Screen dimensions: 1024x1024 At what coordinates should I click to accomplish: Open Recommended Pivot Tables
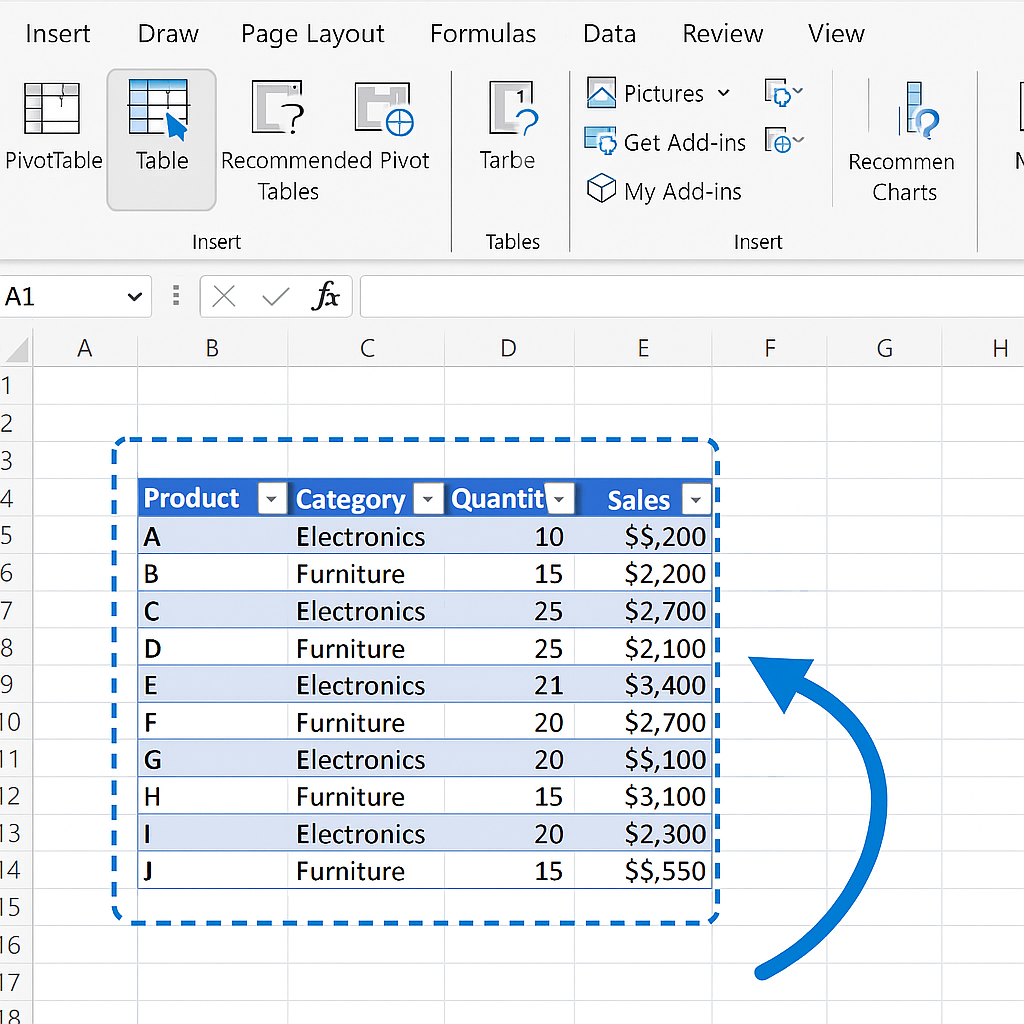[325, 140]
